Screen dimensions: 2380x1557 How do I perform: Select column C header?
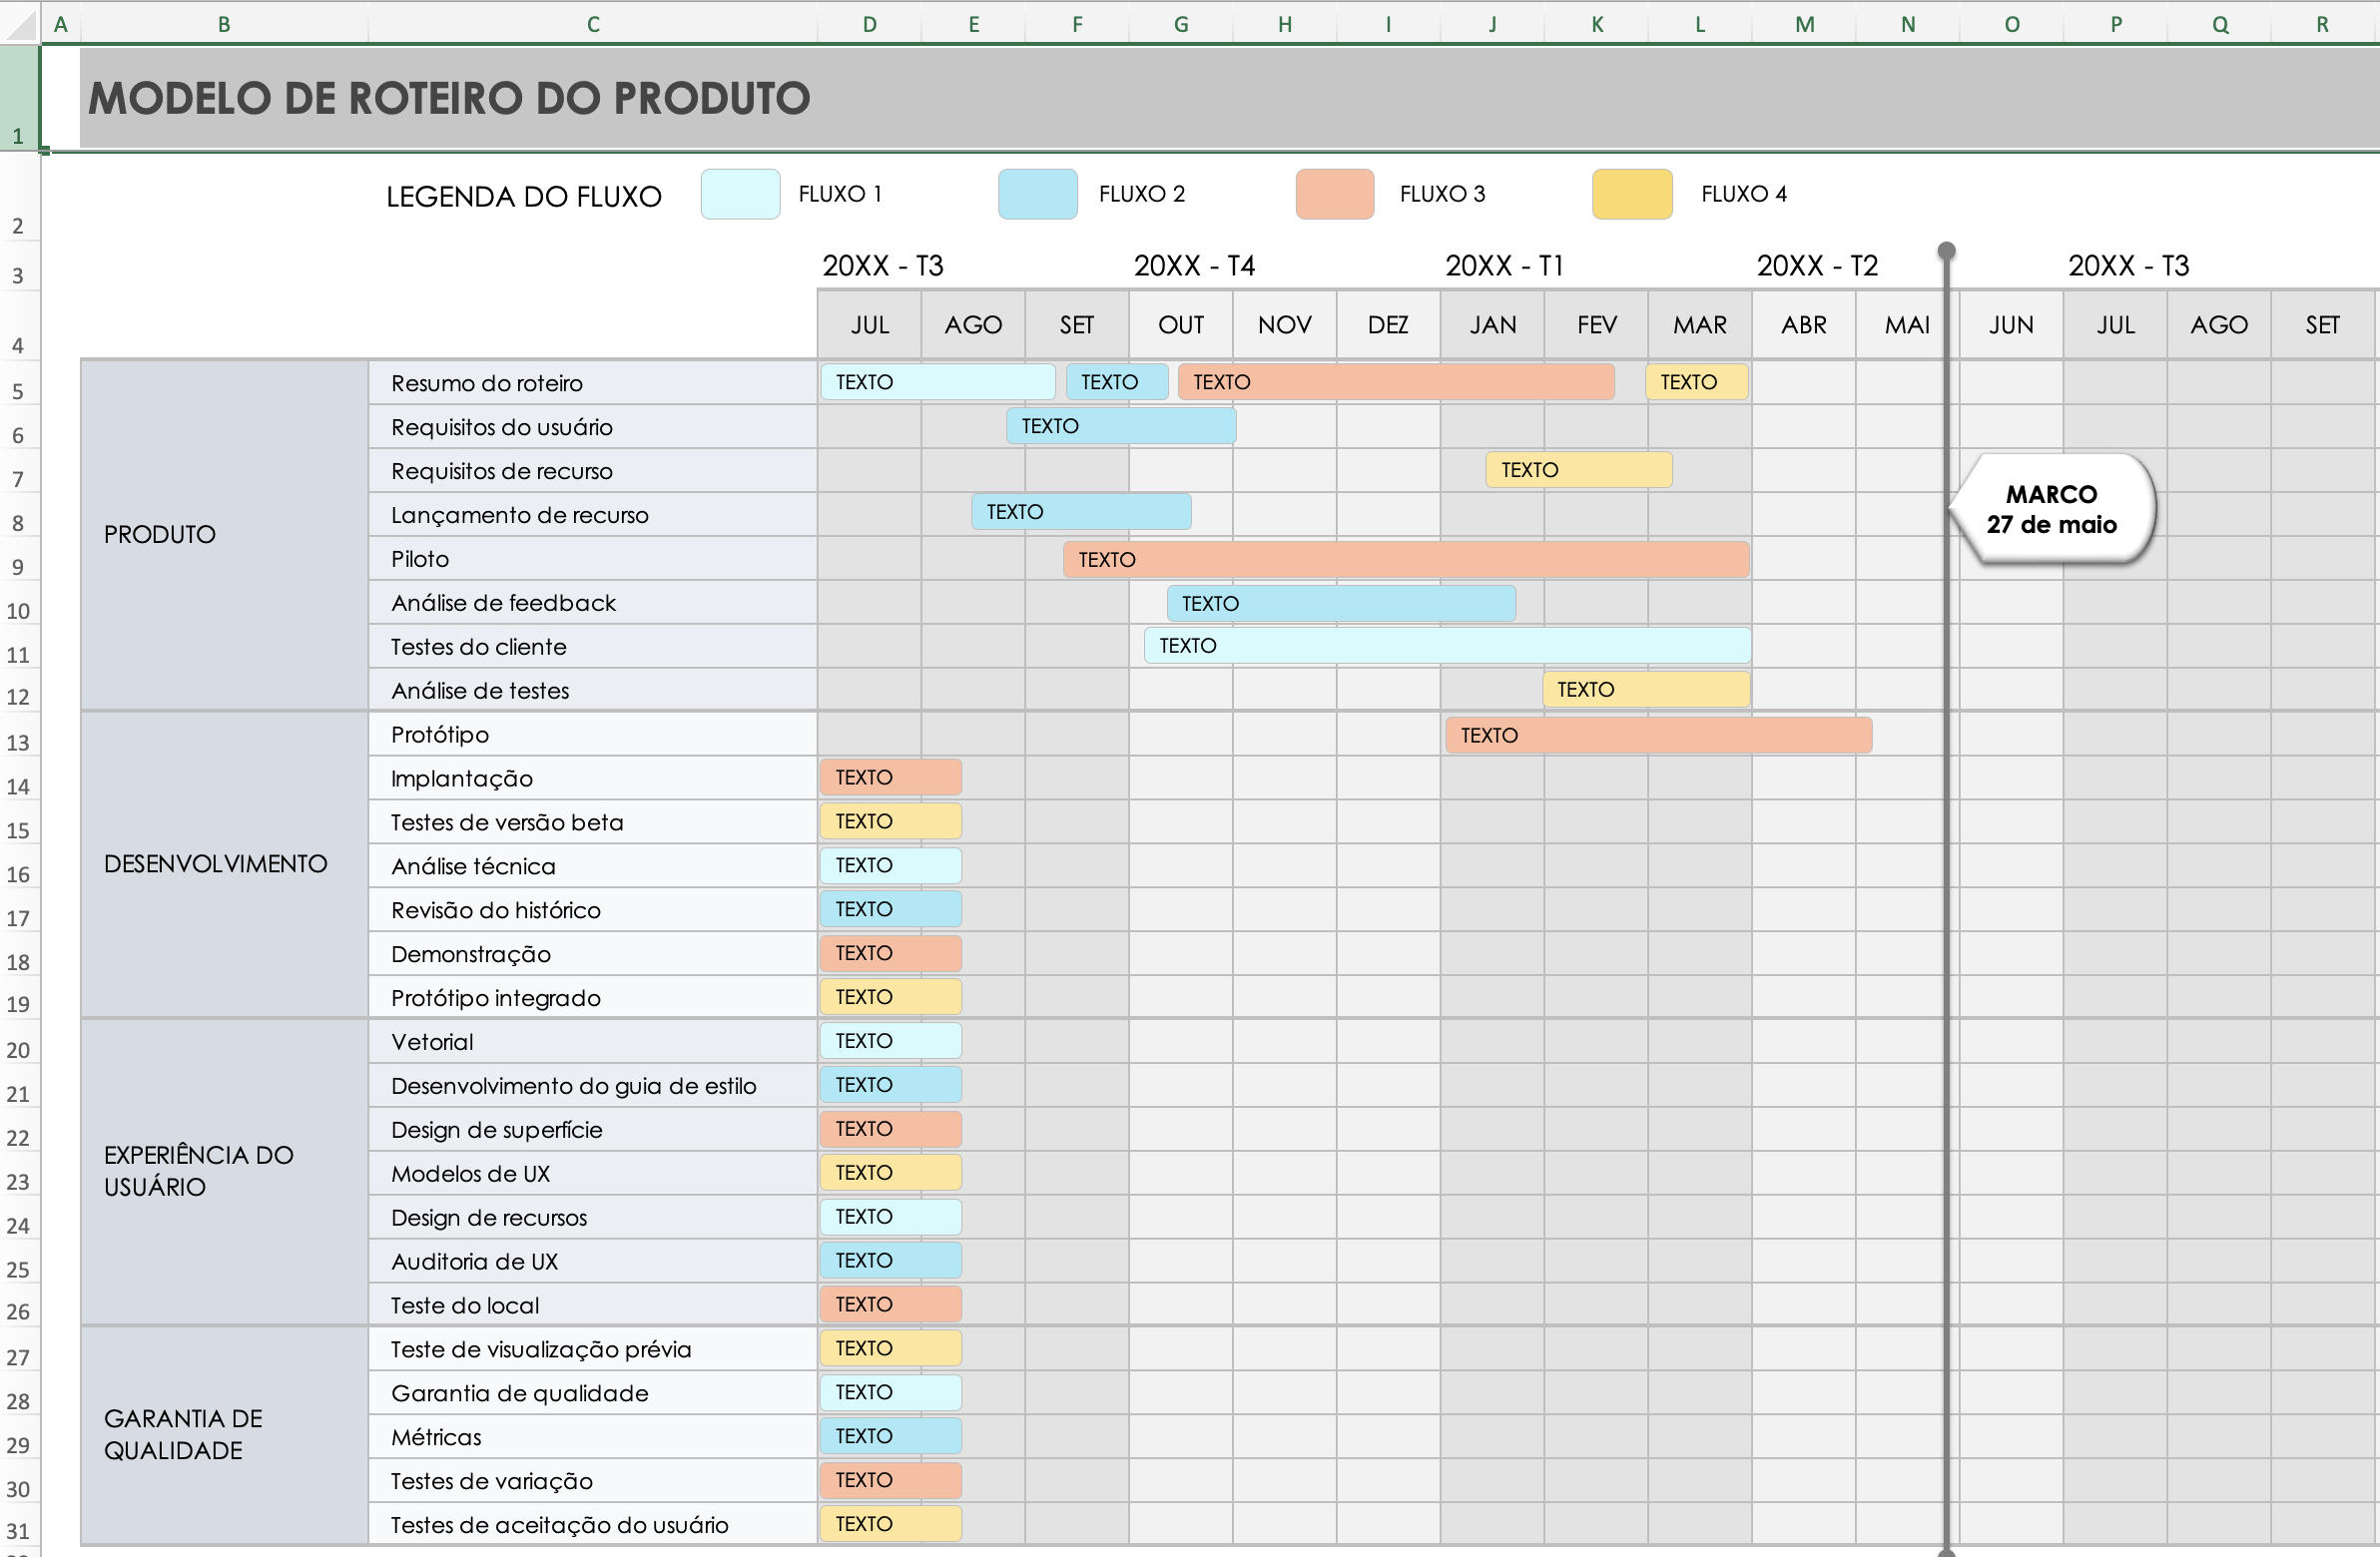coord(593,23)
